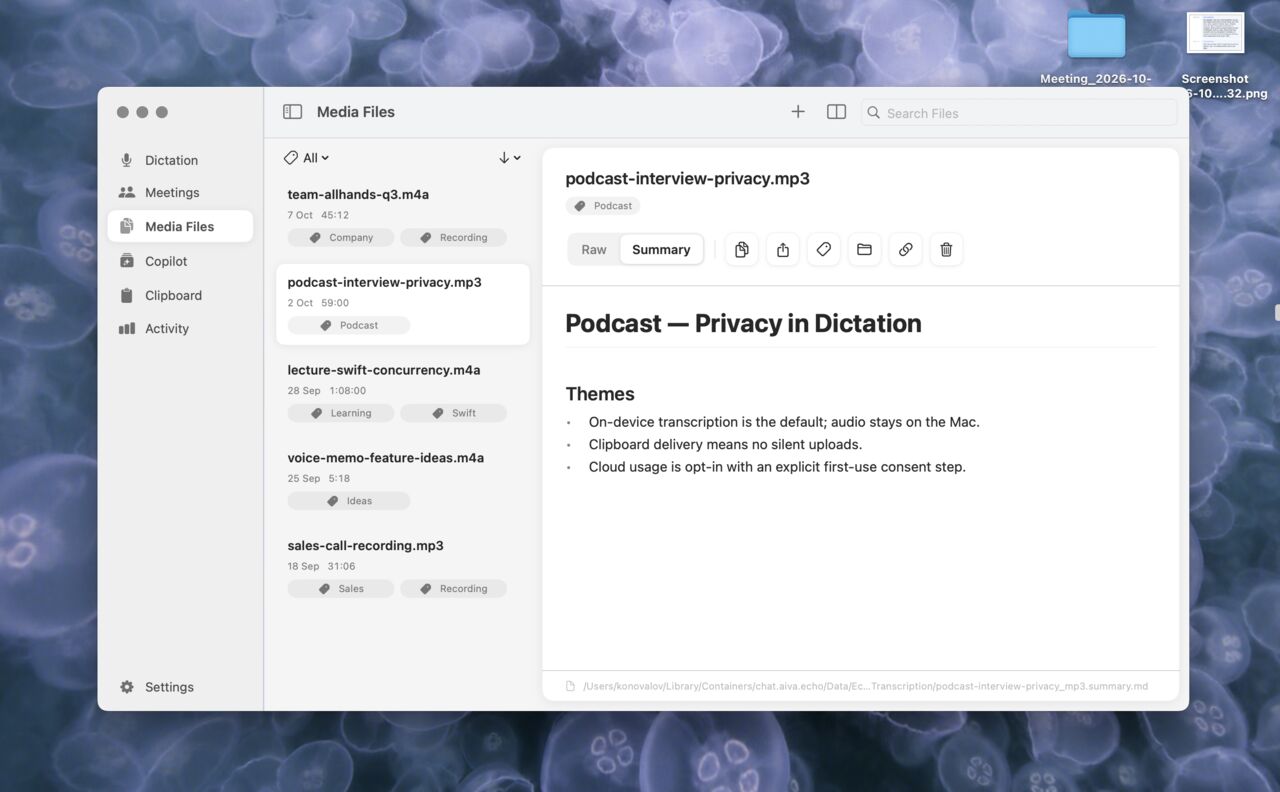The width and height of the screenshot is (1280, 792).
Task: Click the Recording tag on sales-call-recording.mp3
Action: [454, 589]
